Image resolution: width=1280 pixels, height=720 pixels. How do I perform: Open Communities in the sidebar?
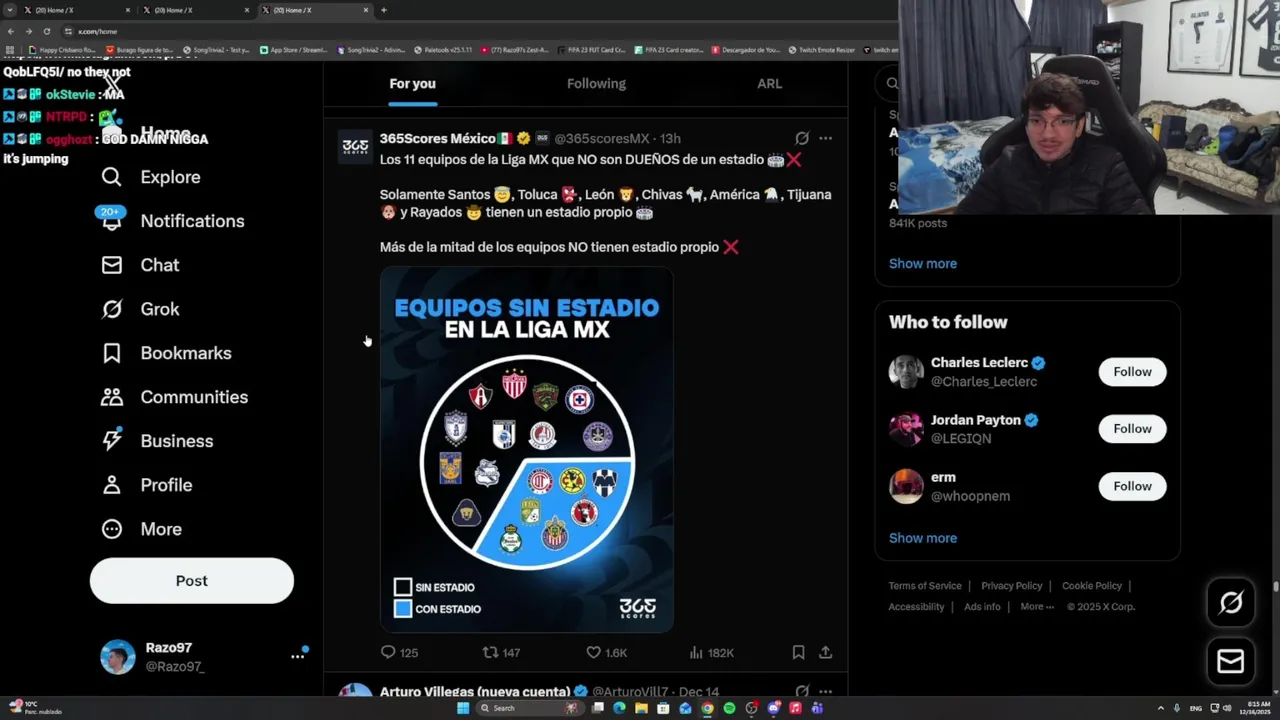pyautogui.click(x=174, y=397)
